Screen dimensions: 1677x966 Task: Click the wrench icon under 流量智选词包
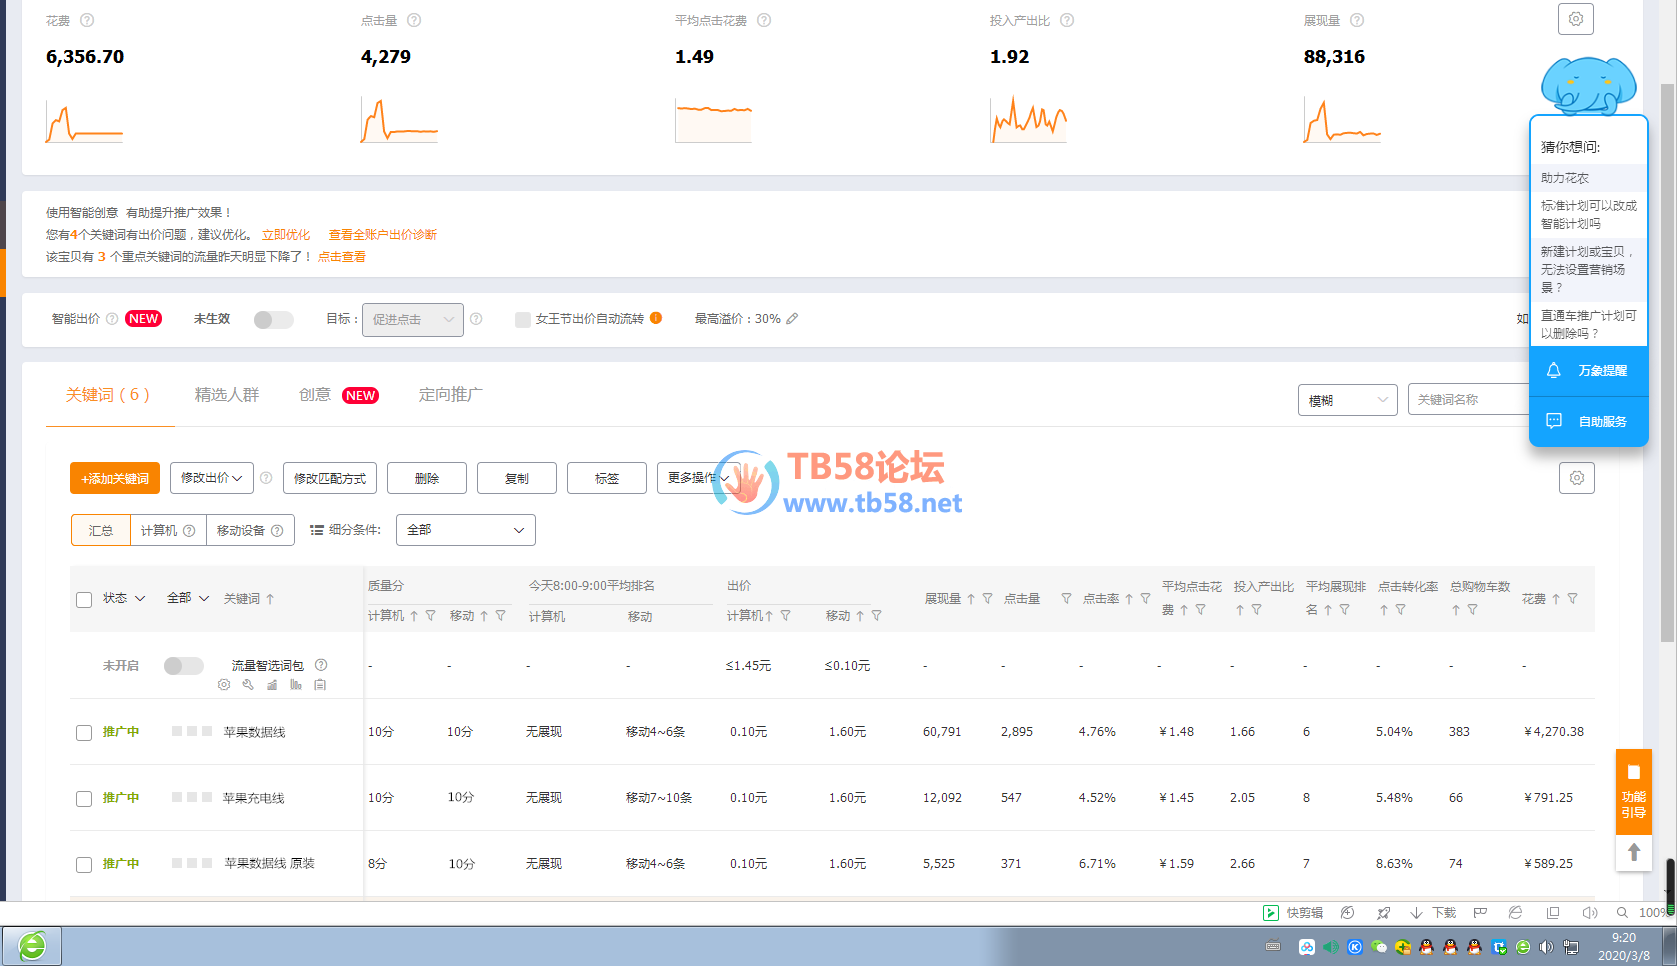(x=248, y=685)
